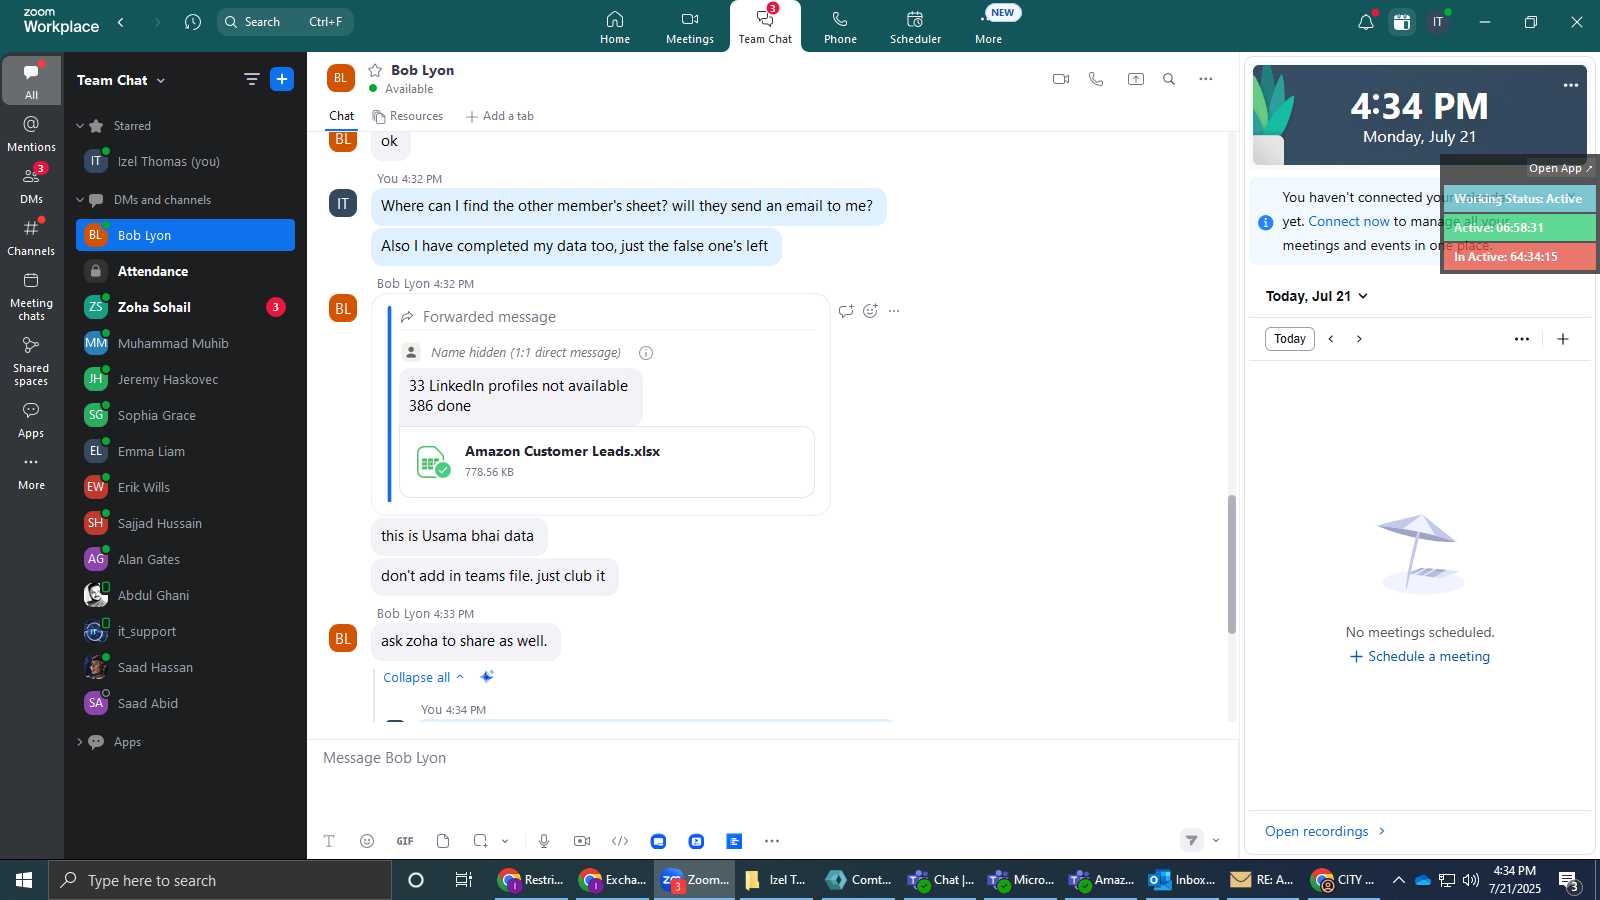Open the IT profile avatar menu
The height and width of the screenshot is (900, 1600).
click(1438, 22)
